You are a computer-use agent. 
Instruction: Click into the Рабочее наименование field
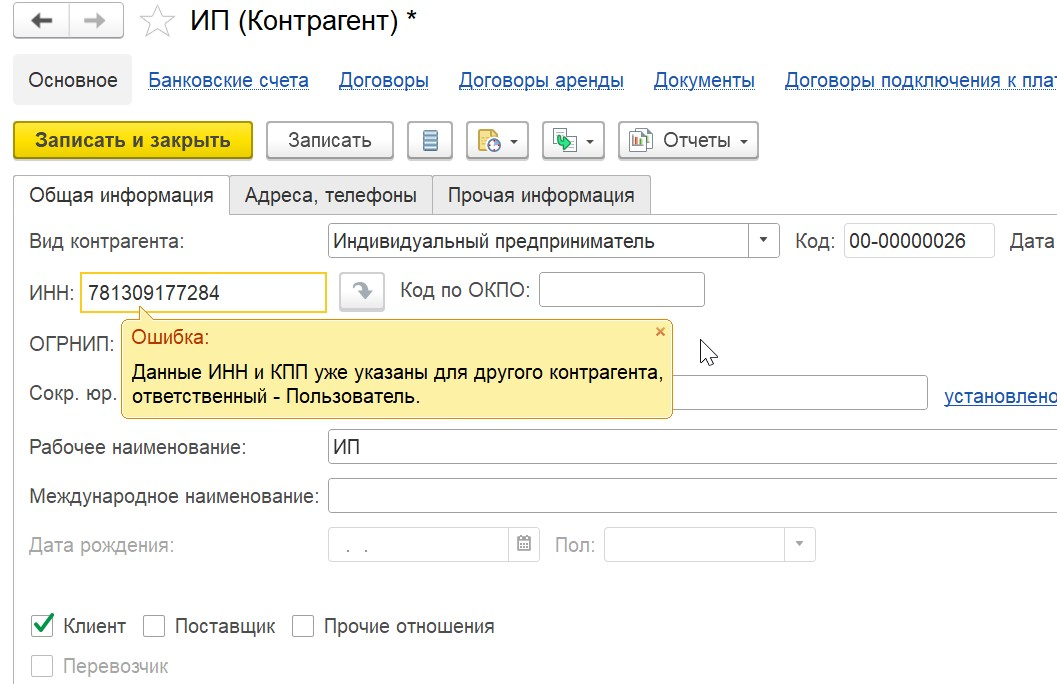coord(692,447)
